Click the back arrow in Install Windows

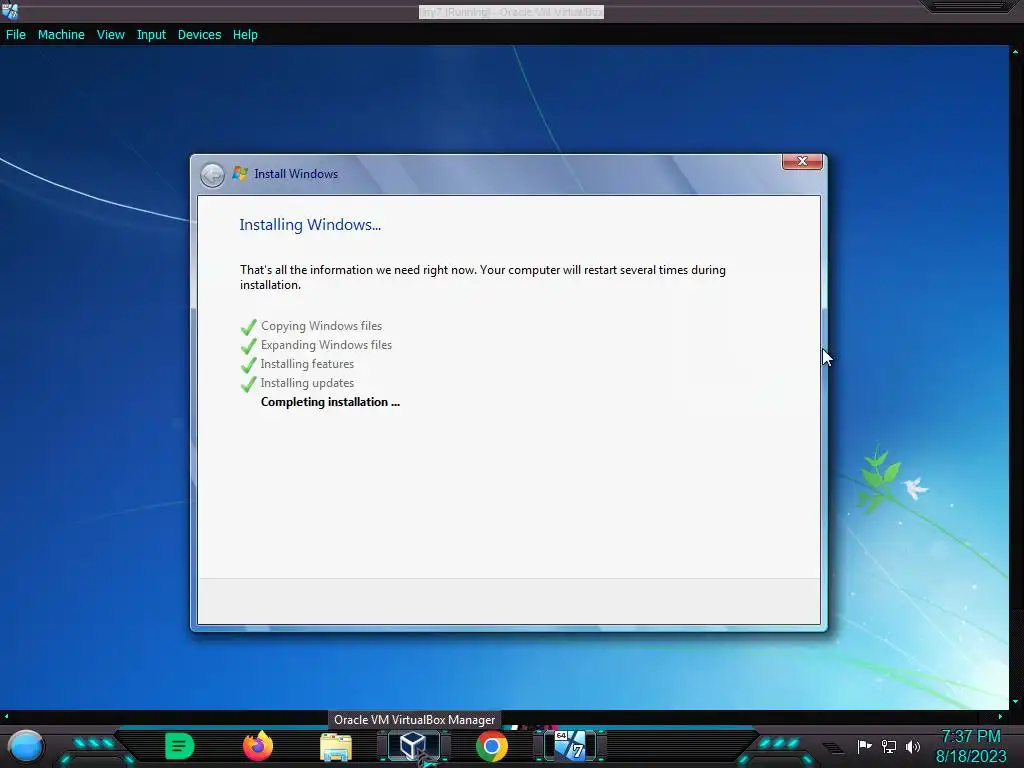212,175
